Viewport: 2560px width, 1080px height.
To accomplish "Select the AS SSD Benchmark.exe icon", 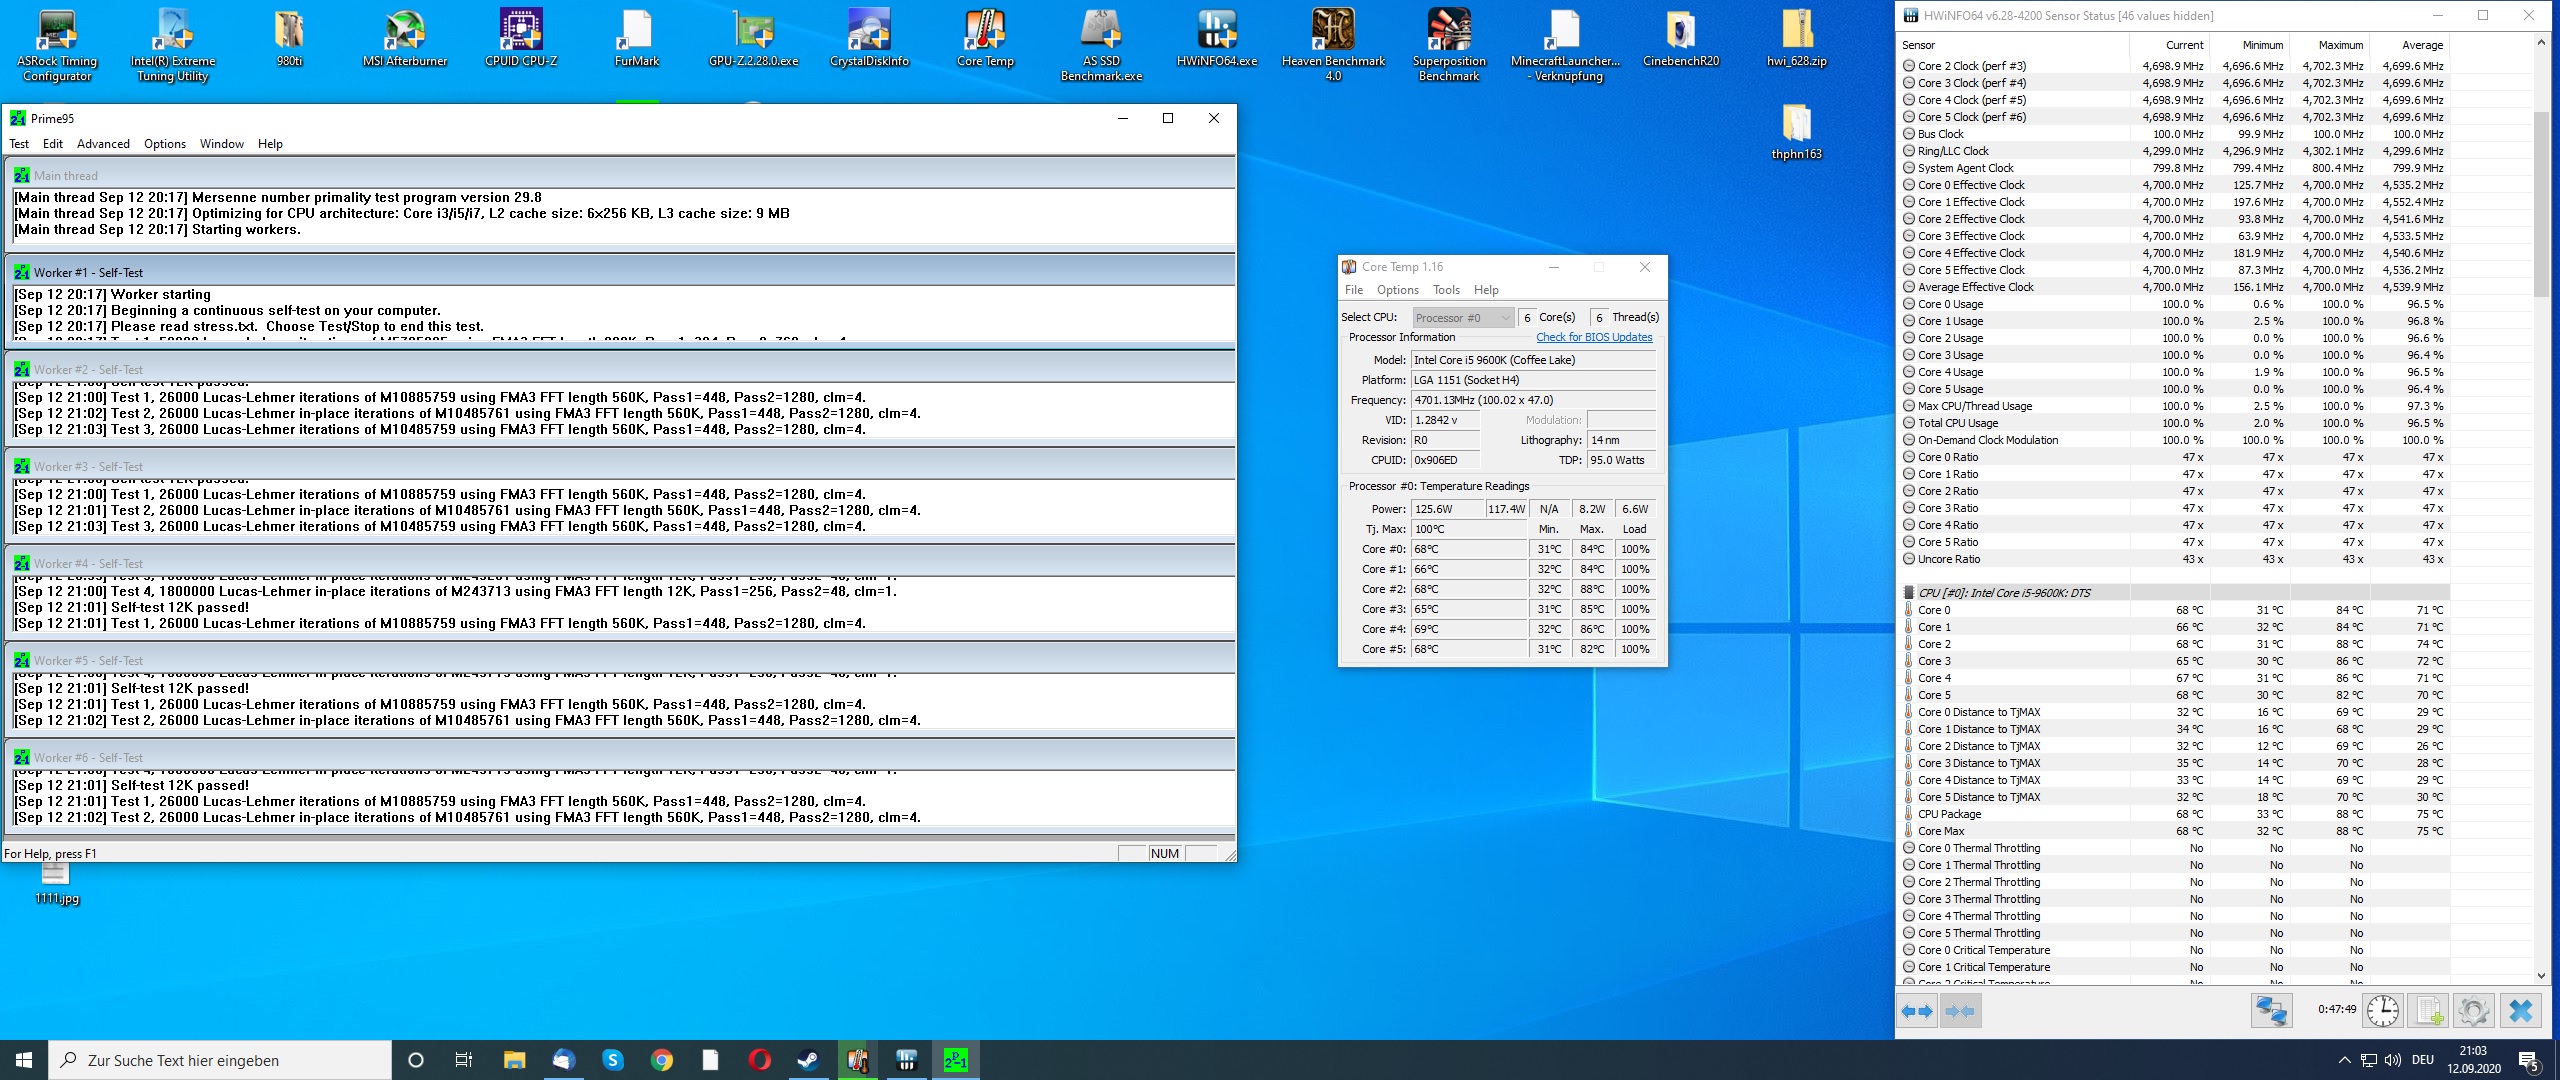I will [x=1101, y=45].
